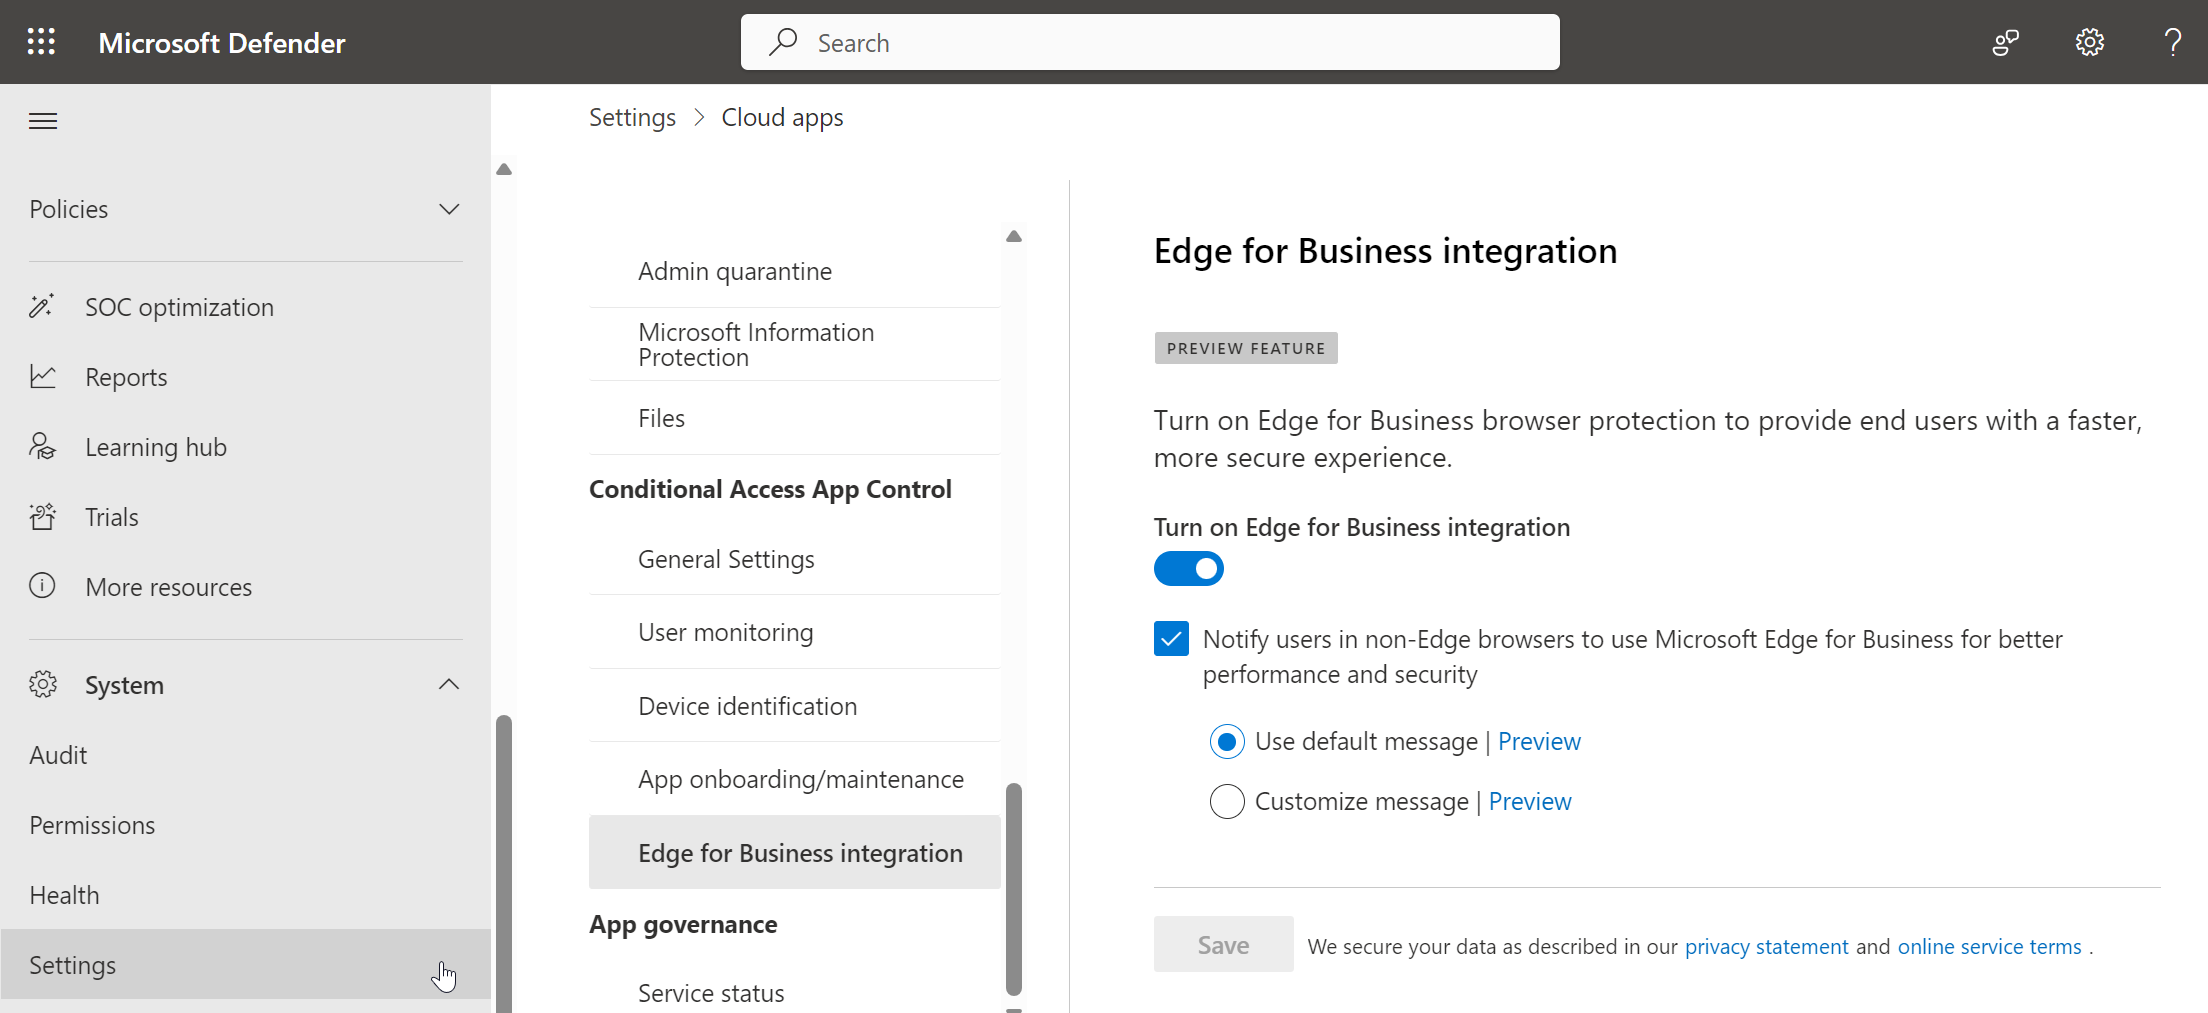Viewport: 2208px width, 1013px height.
Task: Open the help question mark icon
Action: (x=2172, y=42)
